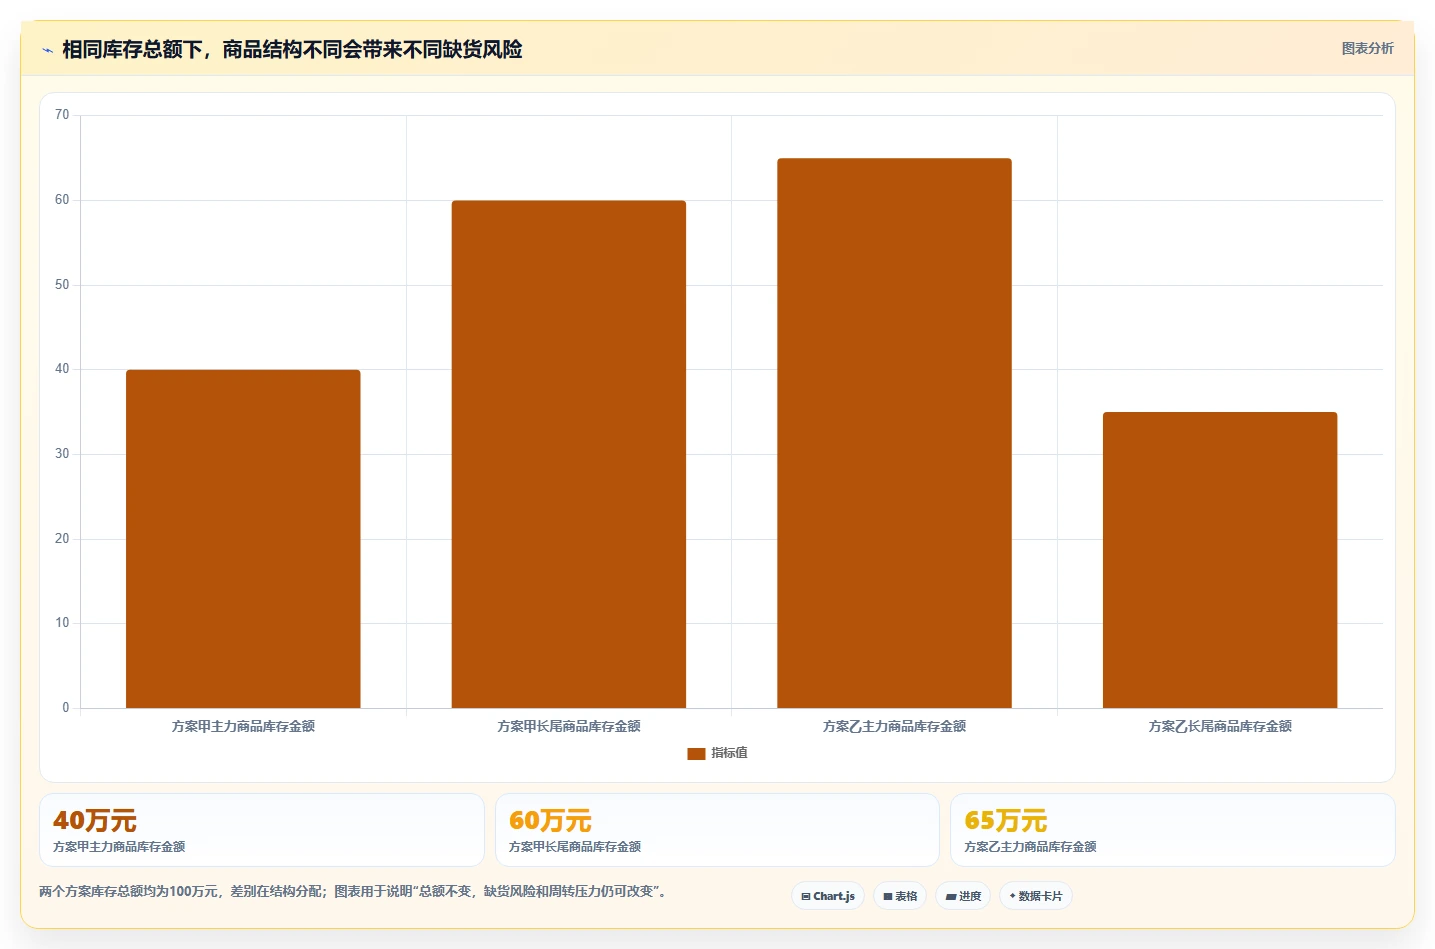Click the lightning icon beside the title
The image size is (1435, 949).
coord(47,50)
